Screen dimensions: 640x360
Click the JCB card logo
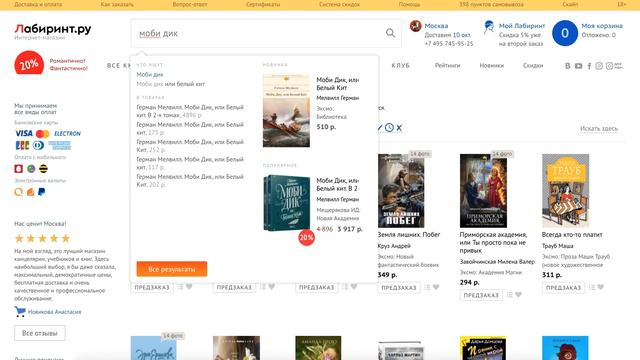click(x=22, y=145)
